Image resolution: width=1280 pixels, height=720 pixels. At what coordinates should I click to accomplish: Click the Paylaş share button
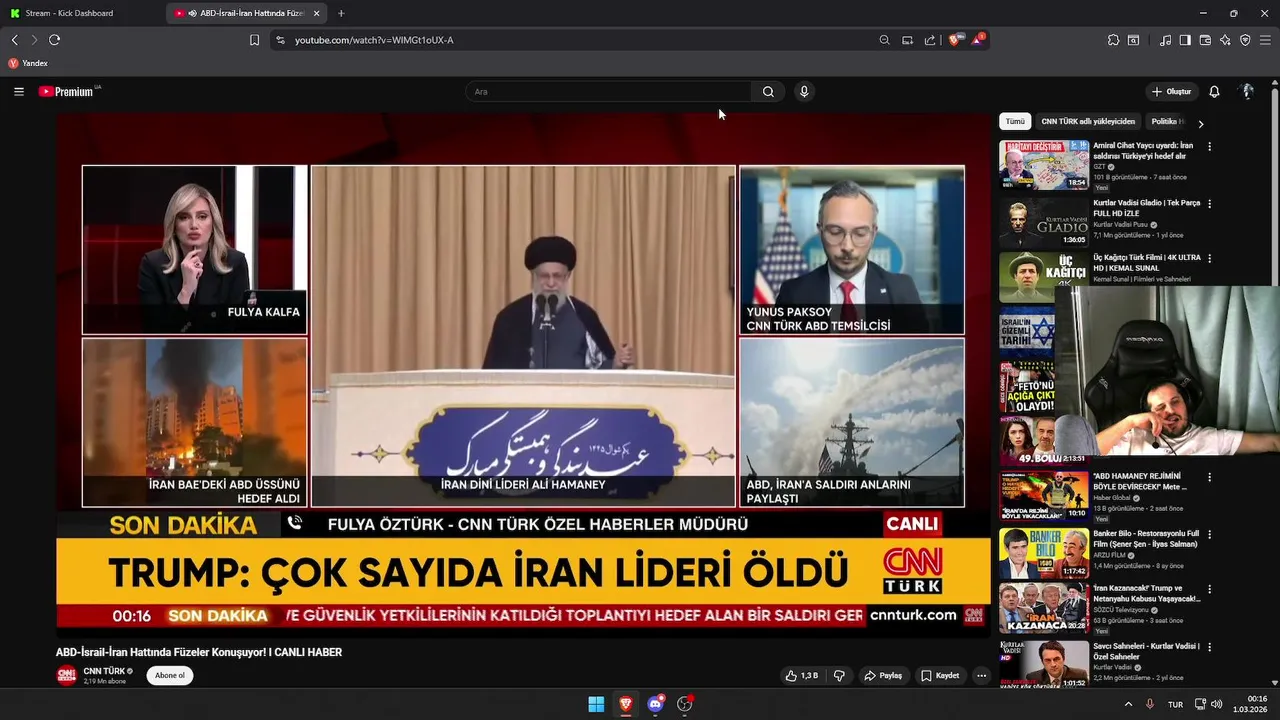[883, 676]
